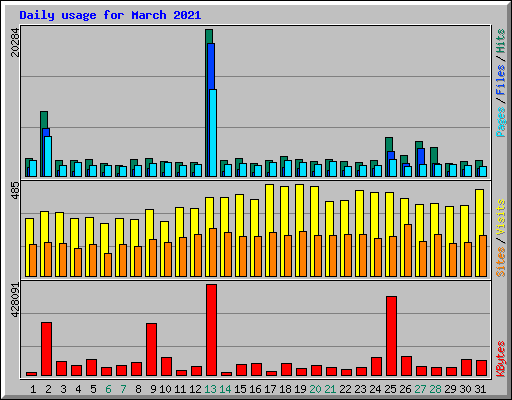The image size is (512, 400).
Task: Select day 10 on the date axis
Action: (165, 389)
